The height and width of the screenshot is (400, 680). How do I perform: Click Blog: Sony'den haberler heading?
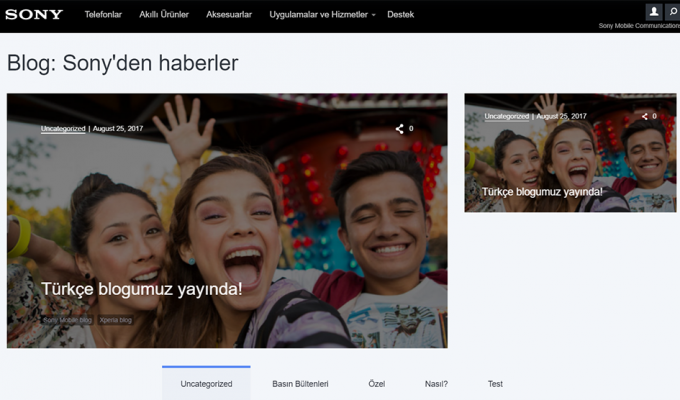coord(123,63)
